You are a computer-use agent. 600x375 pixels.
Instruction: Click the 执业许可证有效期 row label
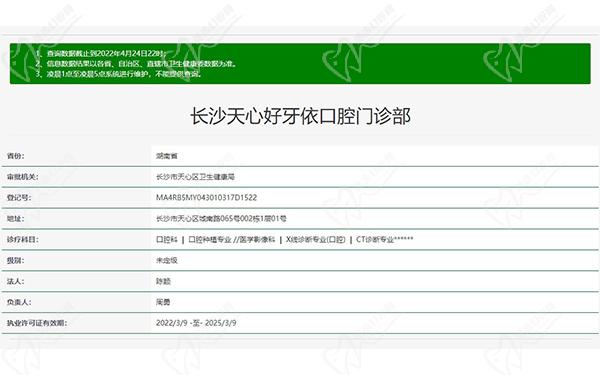pyautogui.click(x=37, y=323)
